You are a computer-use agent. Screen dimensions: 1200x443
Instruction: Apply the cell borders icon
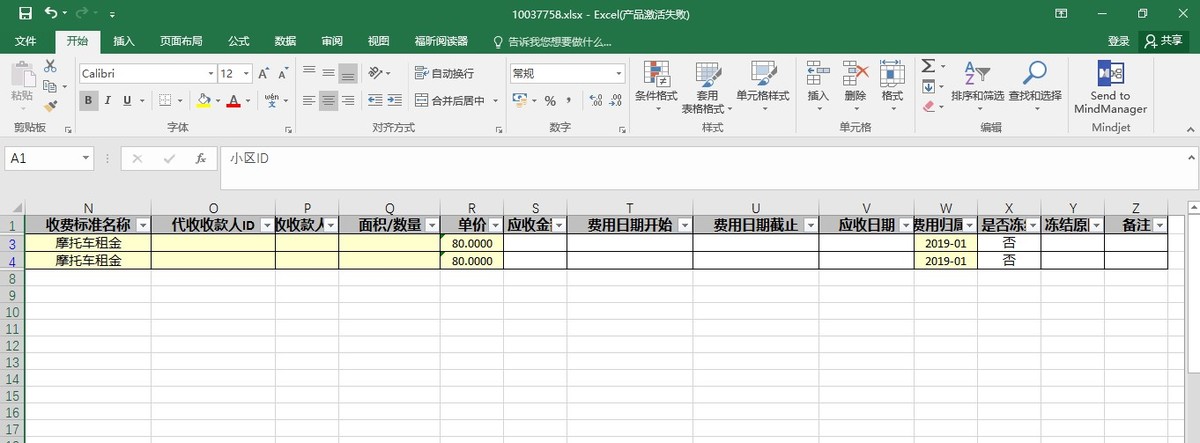point(166,101)
